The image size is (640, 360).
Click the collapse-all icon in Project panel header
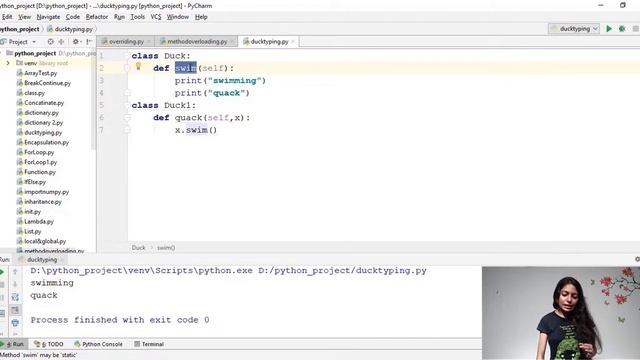pos(61,42)
